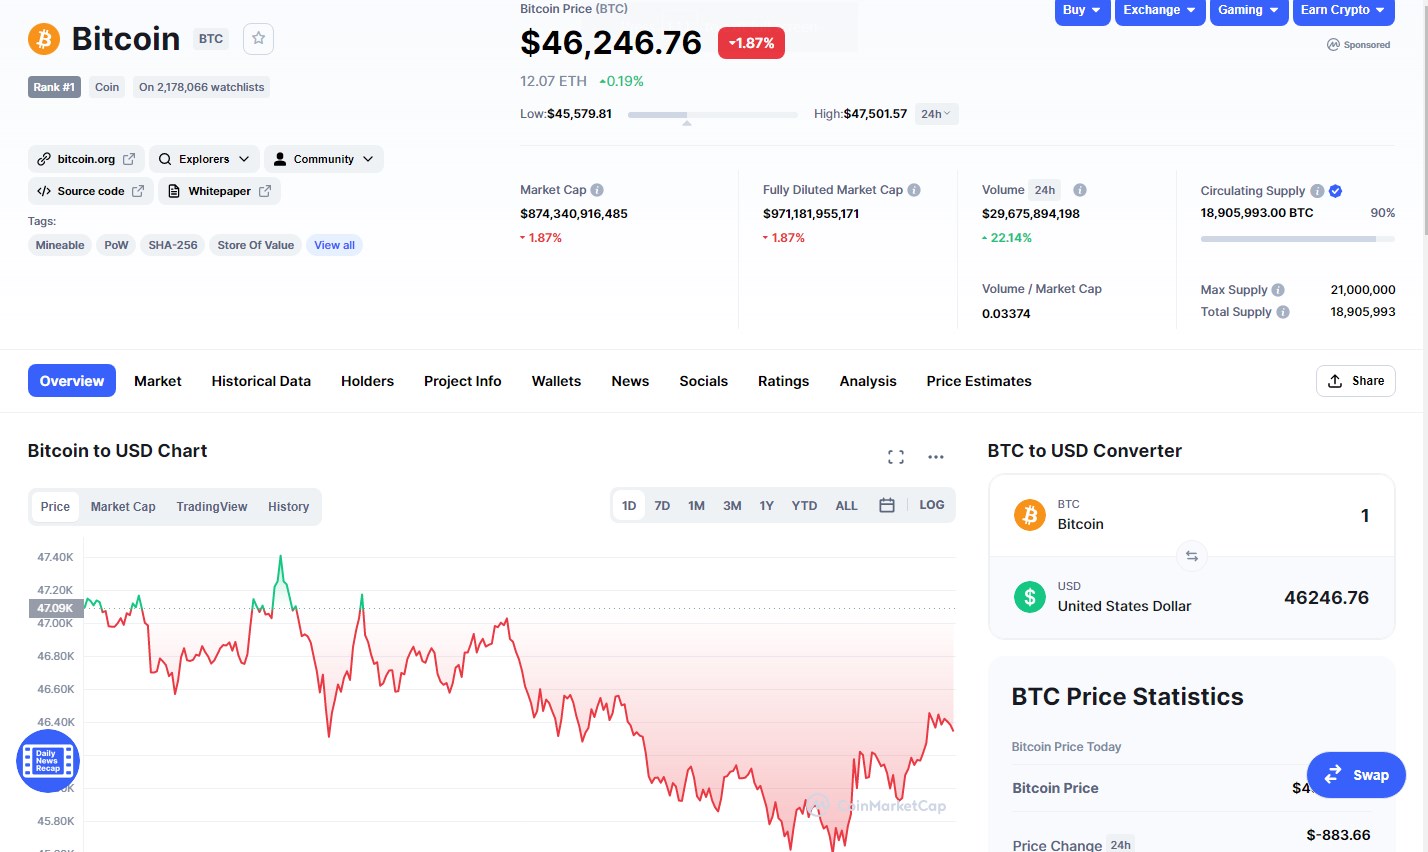Viewport: 1428px width, 852px height.
Task: Swap BTC and USD converter direction
Action: click(1191, 556)
